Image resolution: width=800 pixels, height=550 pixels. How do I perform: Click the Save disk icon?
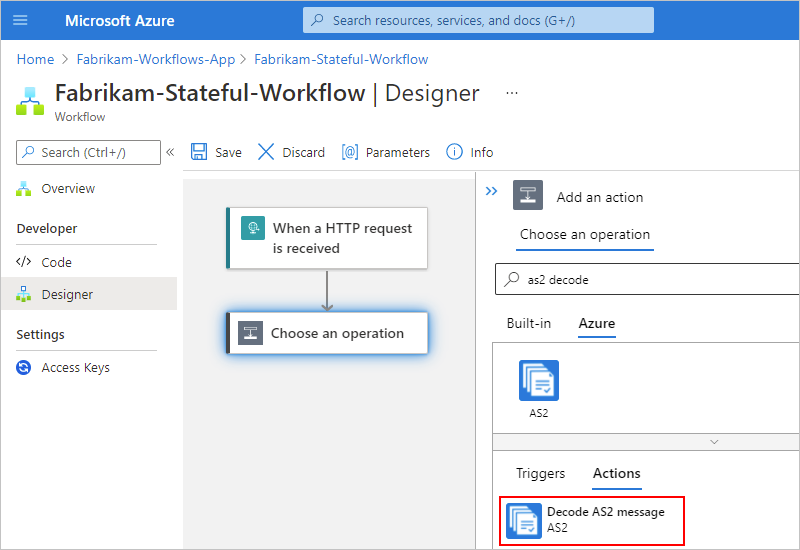pos(199,152)
